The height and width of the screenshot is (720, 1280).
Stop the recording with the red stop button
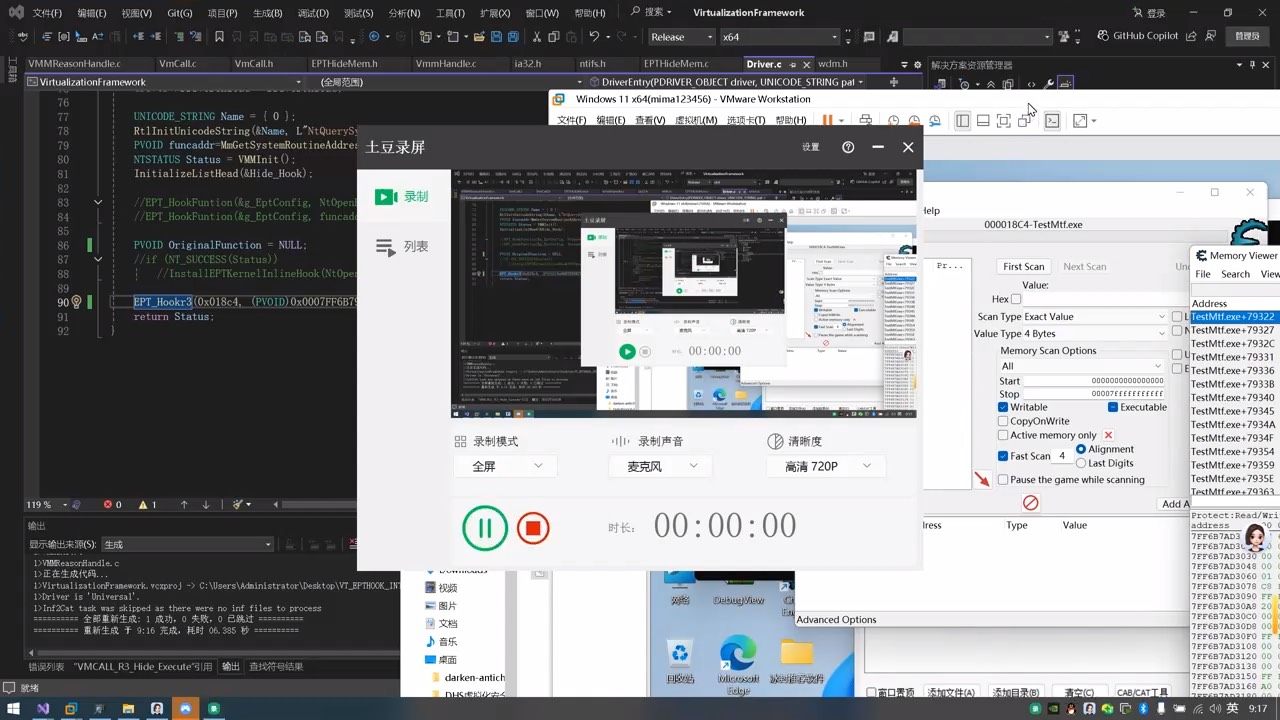(533, 527)
